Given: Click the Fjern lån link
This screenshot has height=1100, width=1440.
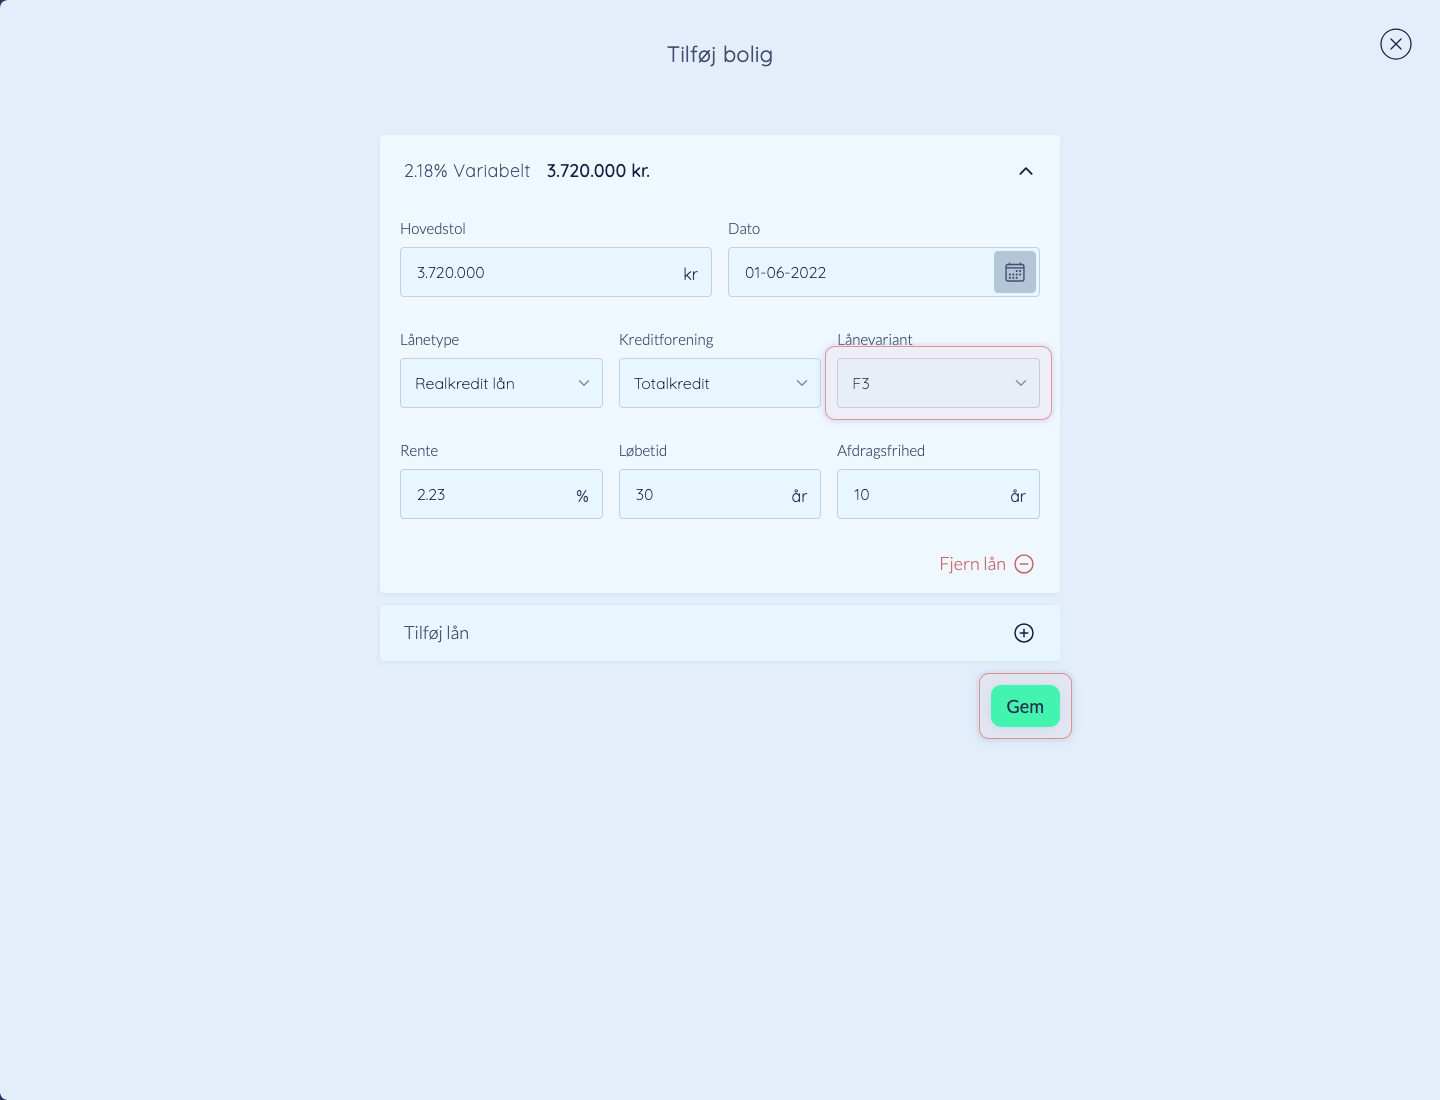Looking at the screenshot, I should tap(972, 564).
